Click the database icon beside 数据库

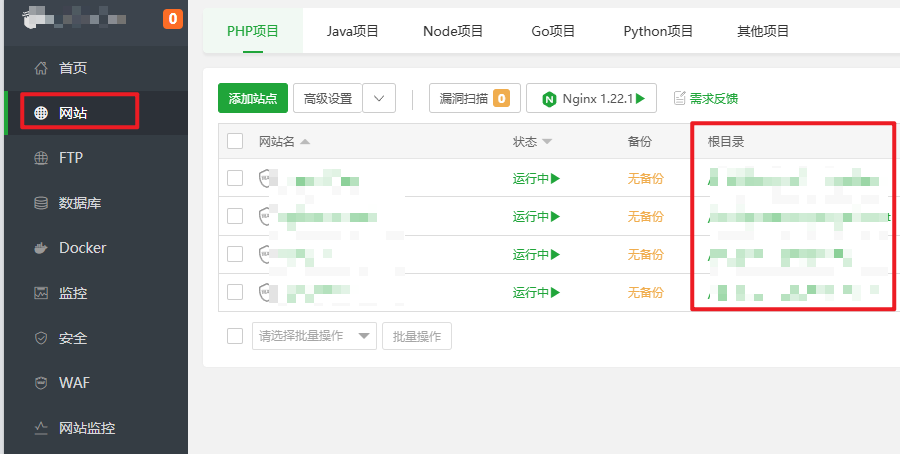41,203
